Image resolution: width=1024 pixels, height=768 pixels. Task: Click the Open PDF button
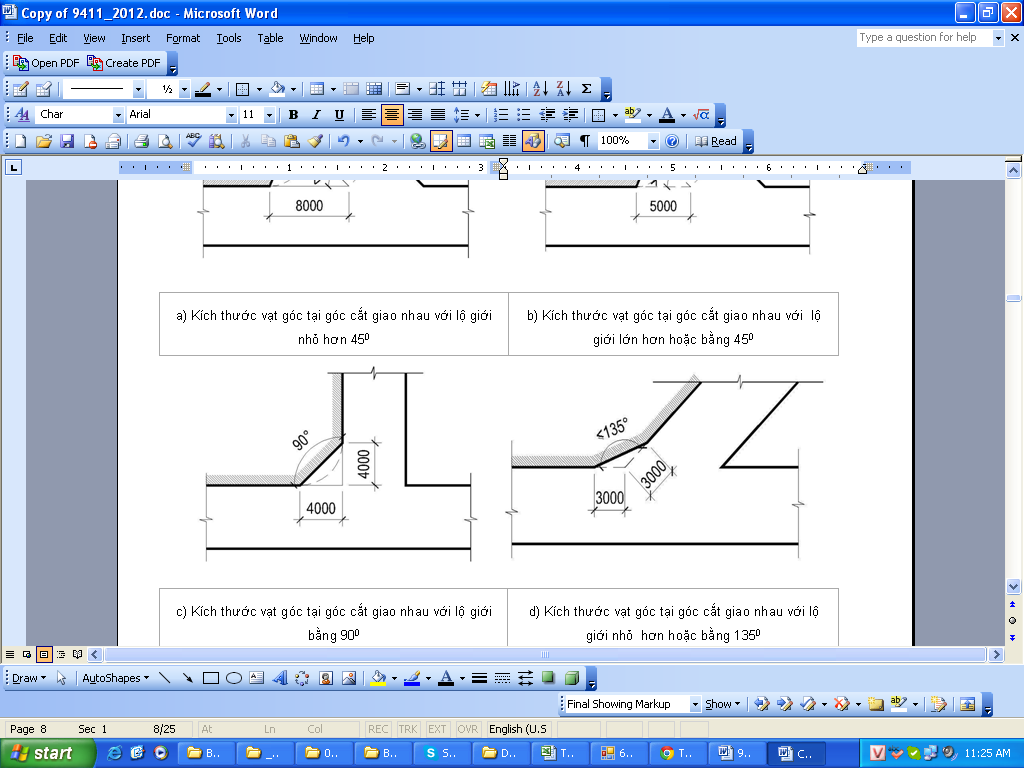click(46, 63)
